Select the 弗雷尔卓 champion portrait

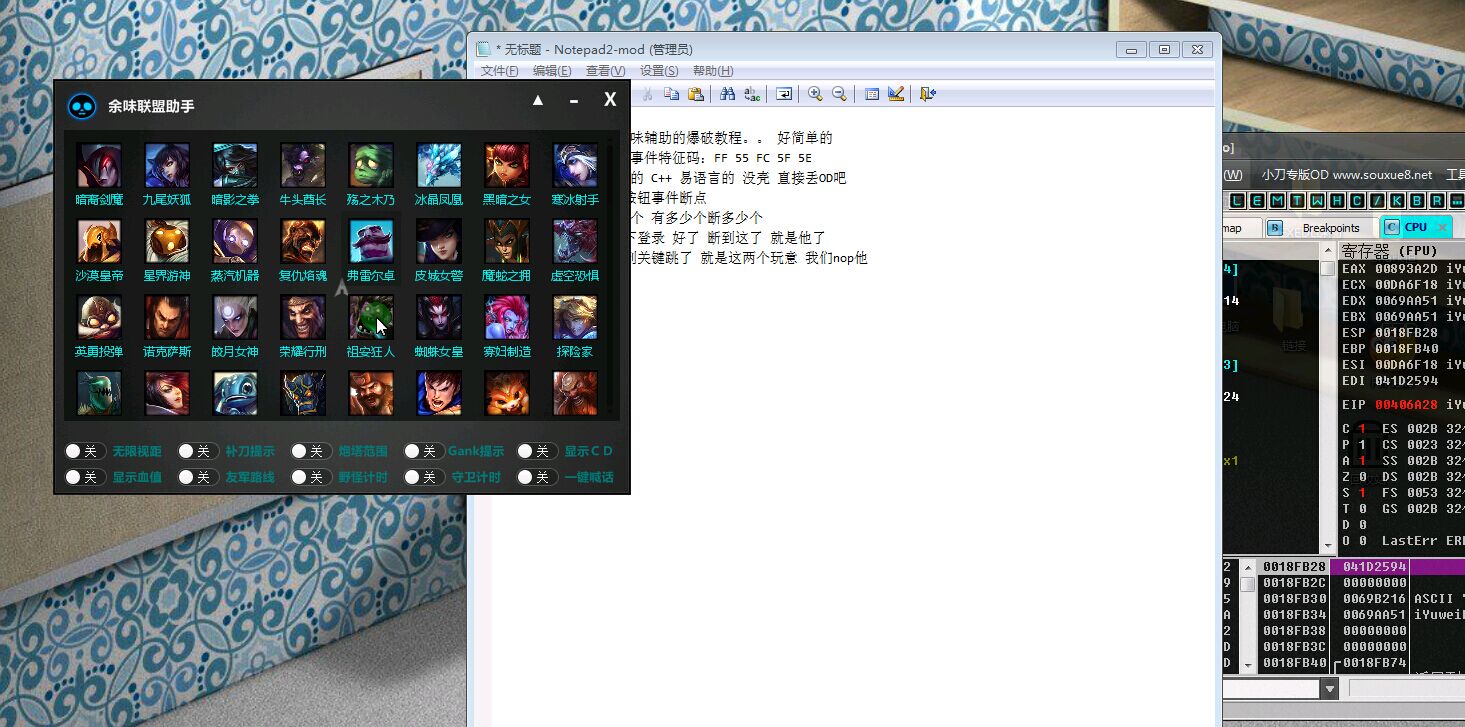[x=371, y=241]
